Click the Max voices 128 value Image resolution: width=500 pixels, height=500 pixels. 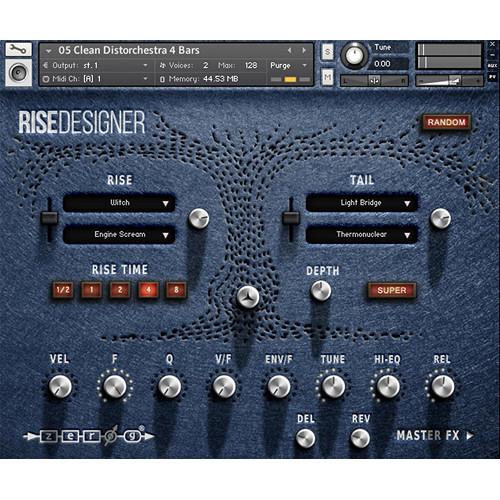(x=251, y=65)
